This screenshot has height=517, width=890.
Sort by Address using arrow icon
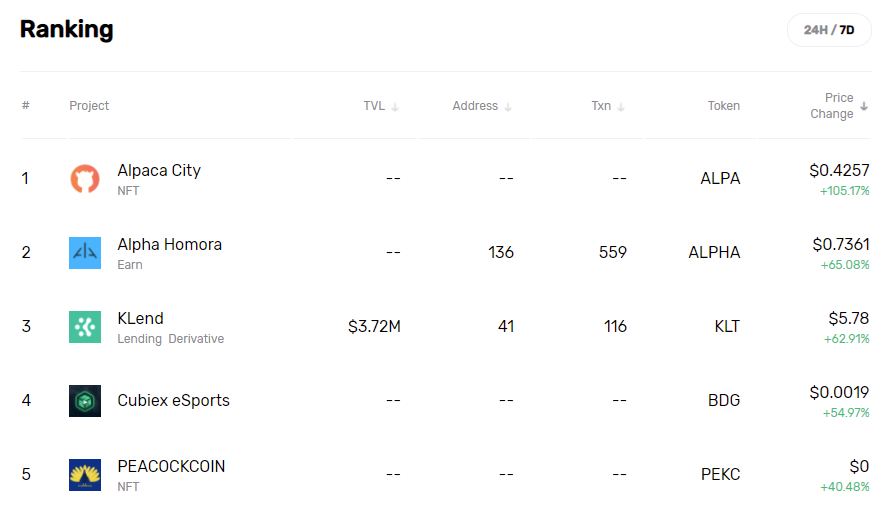[508, 107]
